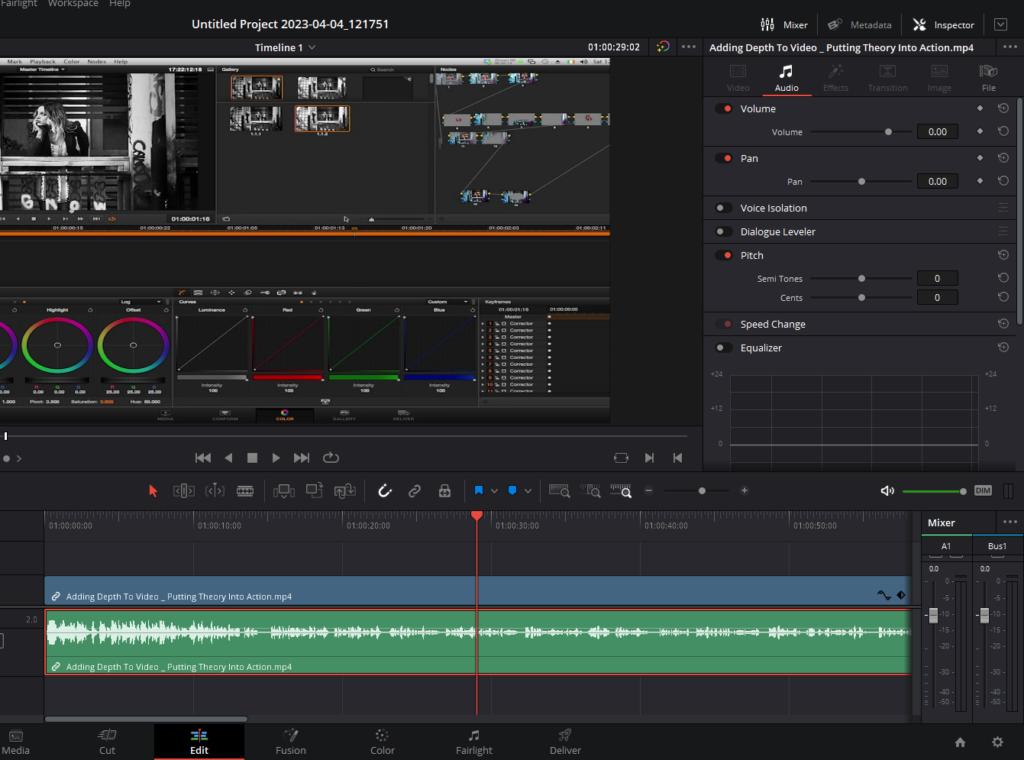Reset the Pitch section in Inspector
This screenshot has width=1024, height=760.
1003,255
